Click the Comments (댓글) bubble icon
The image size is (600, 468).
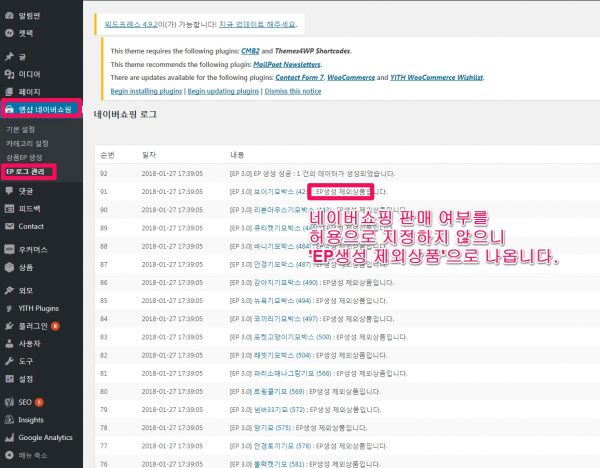click(x=9, y=191)
